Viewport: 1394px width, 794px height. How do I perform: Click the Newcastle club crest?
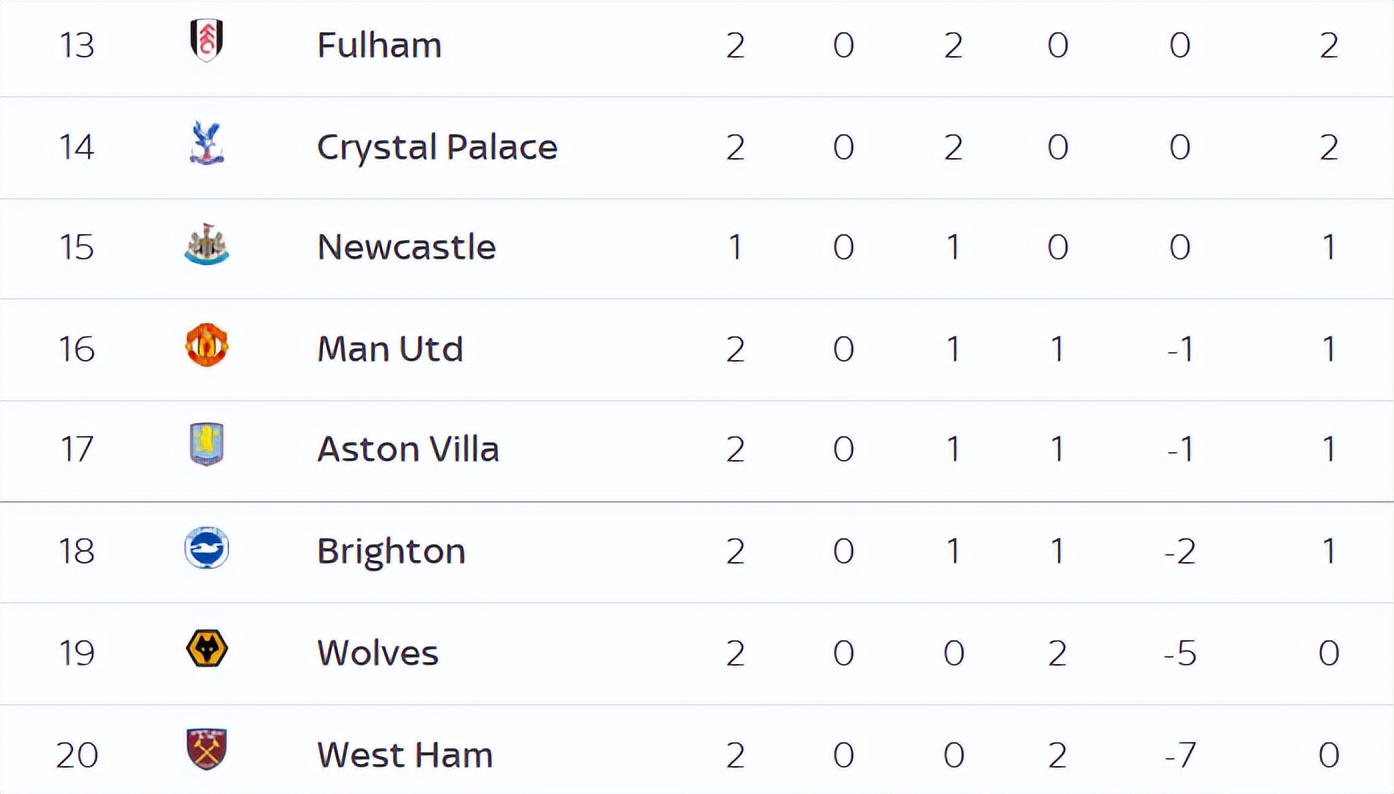(x=207, y=245)
